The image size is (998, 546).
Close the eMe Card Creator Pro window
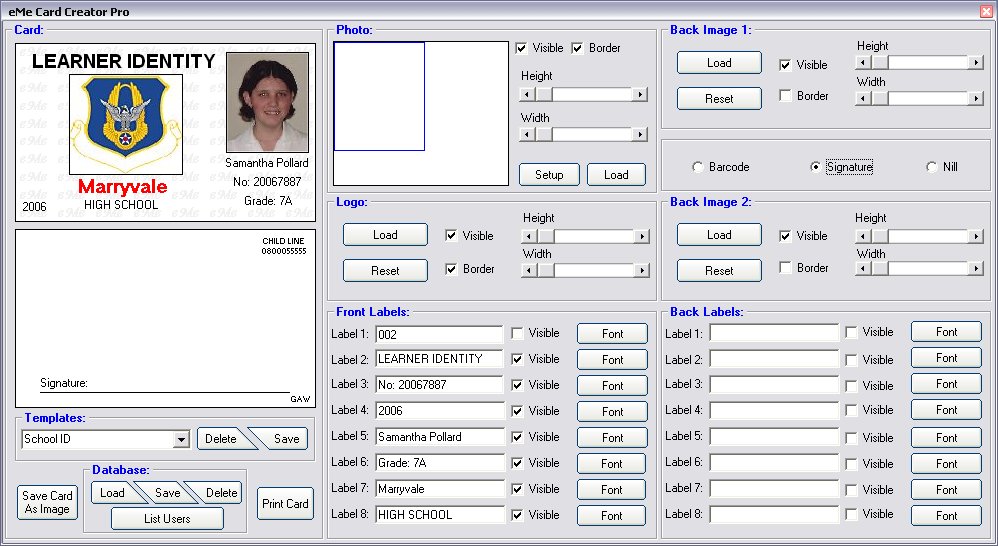tap(985, 11)
